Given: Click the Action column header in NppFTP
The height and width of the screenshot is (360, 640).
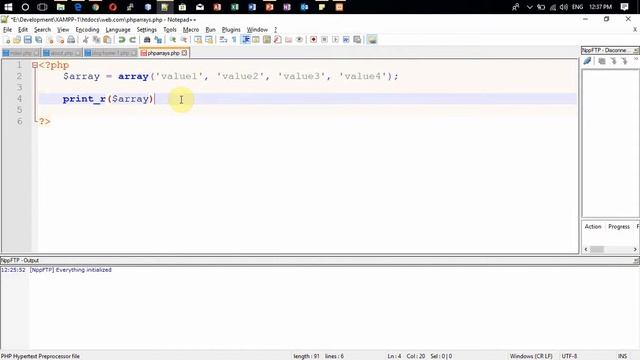Looking at the screenshot, I should point(593,227).
